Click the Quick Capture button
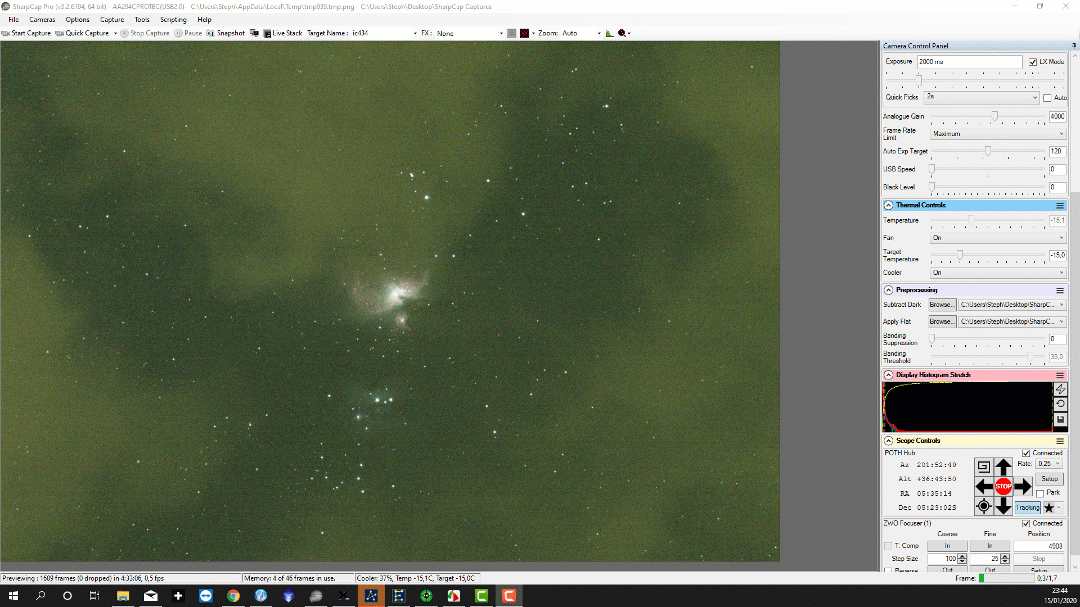The width and height of the screenshot is (1080, 607). pyautogui.click(x=82, y=33)
